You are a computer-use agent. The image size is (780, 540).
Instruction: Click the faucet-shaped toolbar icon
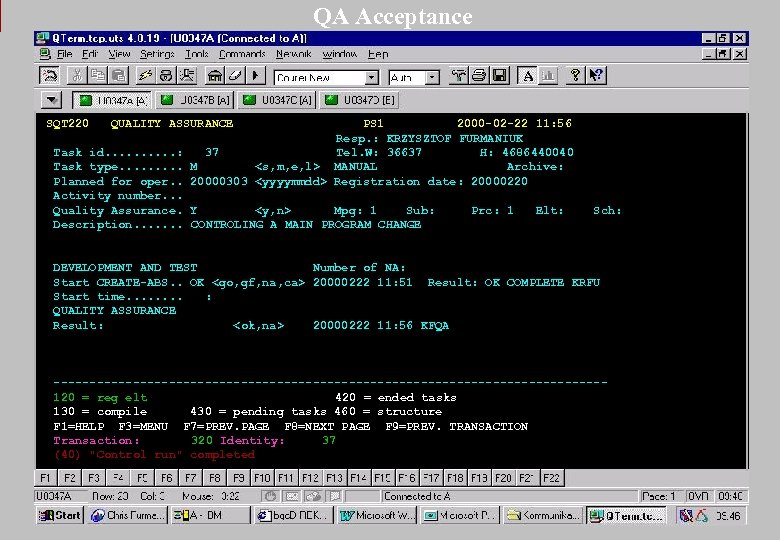click(458, 76)
